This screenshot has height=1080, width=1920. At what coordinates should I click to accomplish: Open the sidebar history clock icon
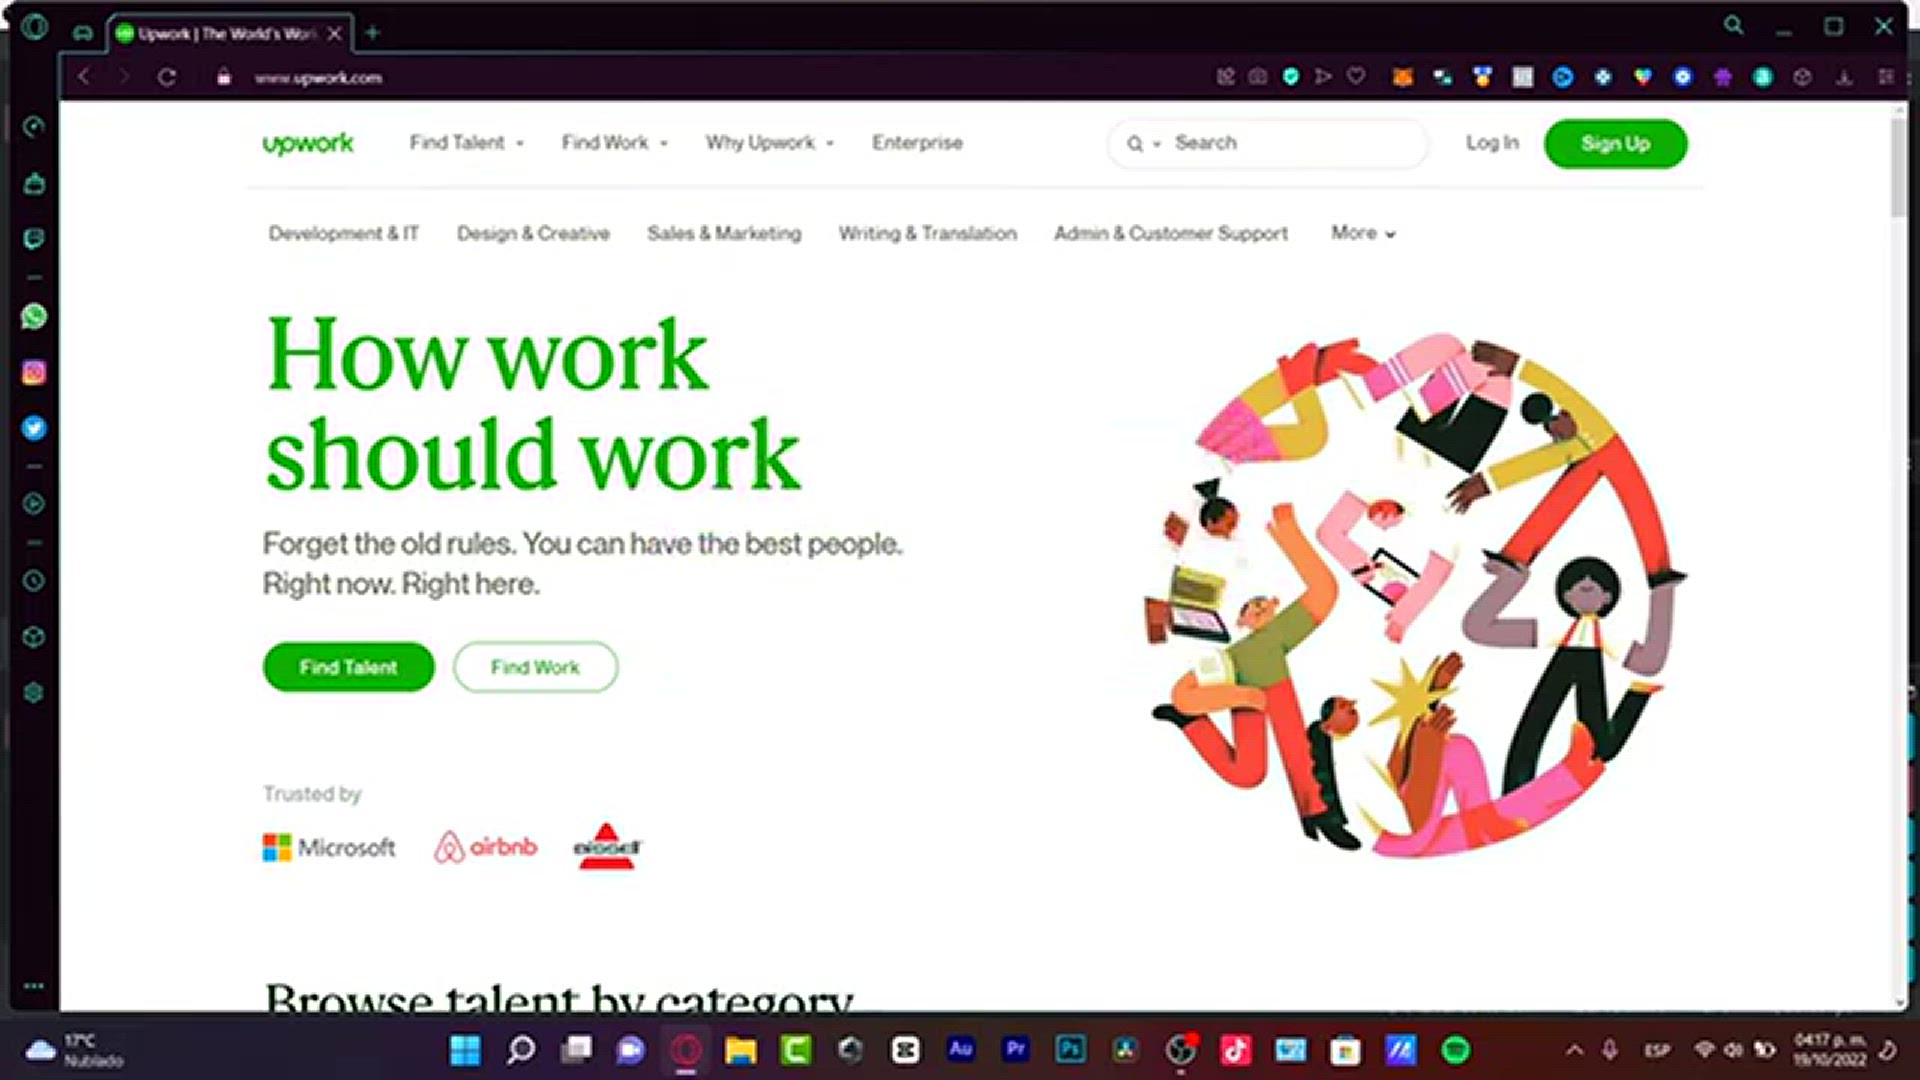pos(33,581)
